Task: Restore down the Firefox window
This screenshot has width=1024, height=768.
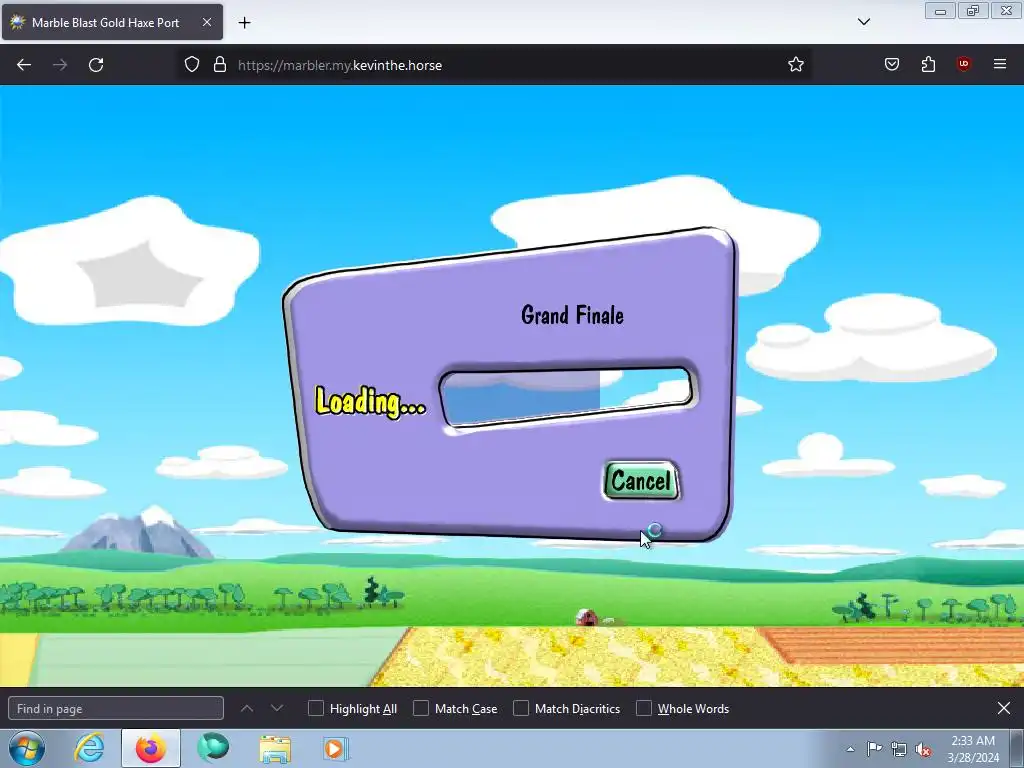Action: coord(973,10)
